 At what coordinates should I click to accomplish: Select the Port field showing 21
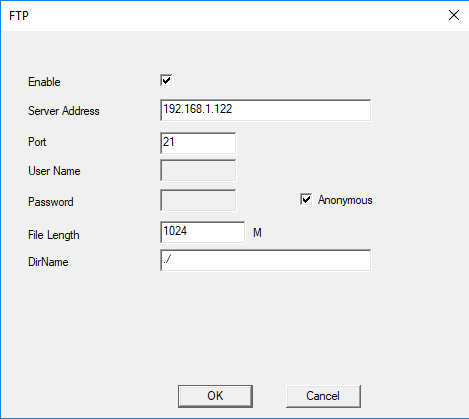pyautogui.click(x=198, y=143)
